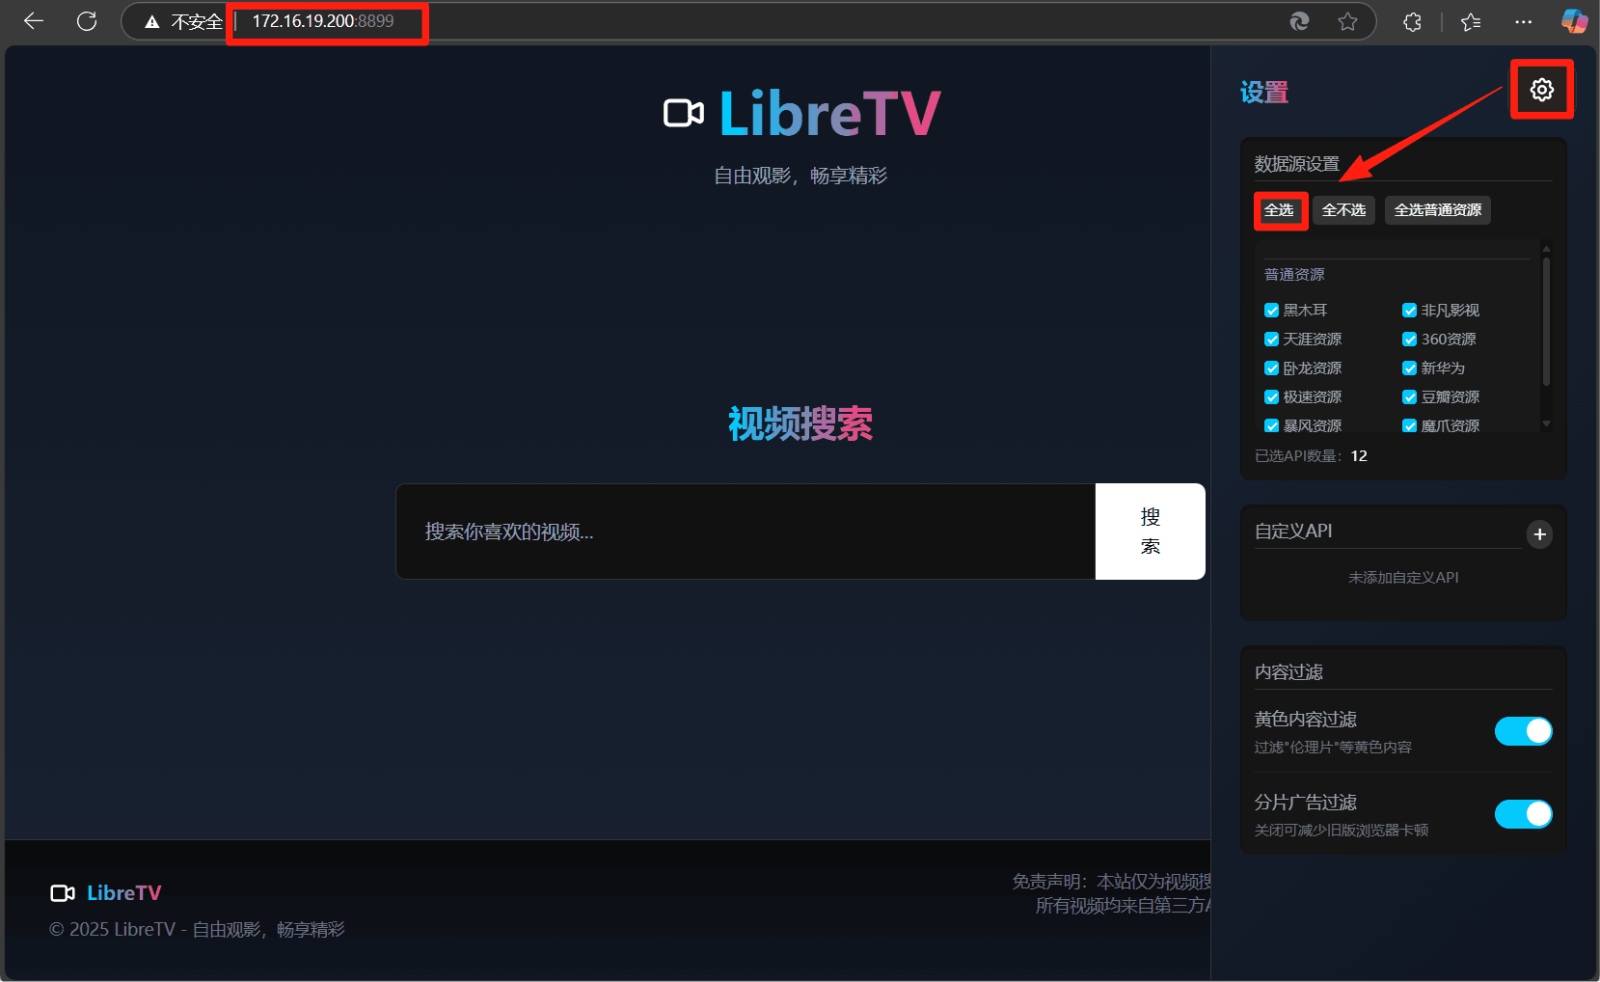The width and height of the screenshot is (1600, 982).
Task: Turn off the 分片广告过滤 switch
Action: 1522,814
